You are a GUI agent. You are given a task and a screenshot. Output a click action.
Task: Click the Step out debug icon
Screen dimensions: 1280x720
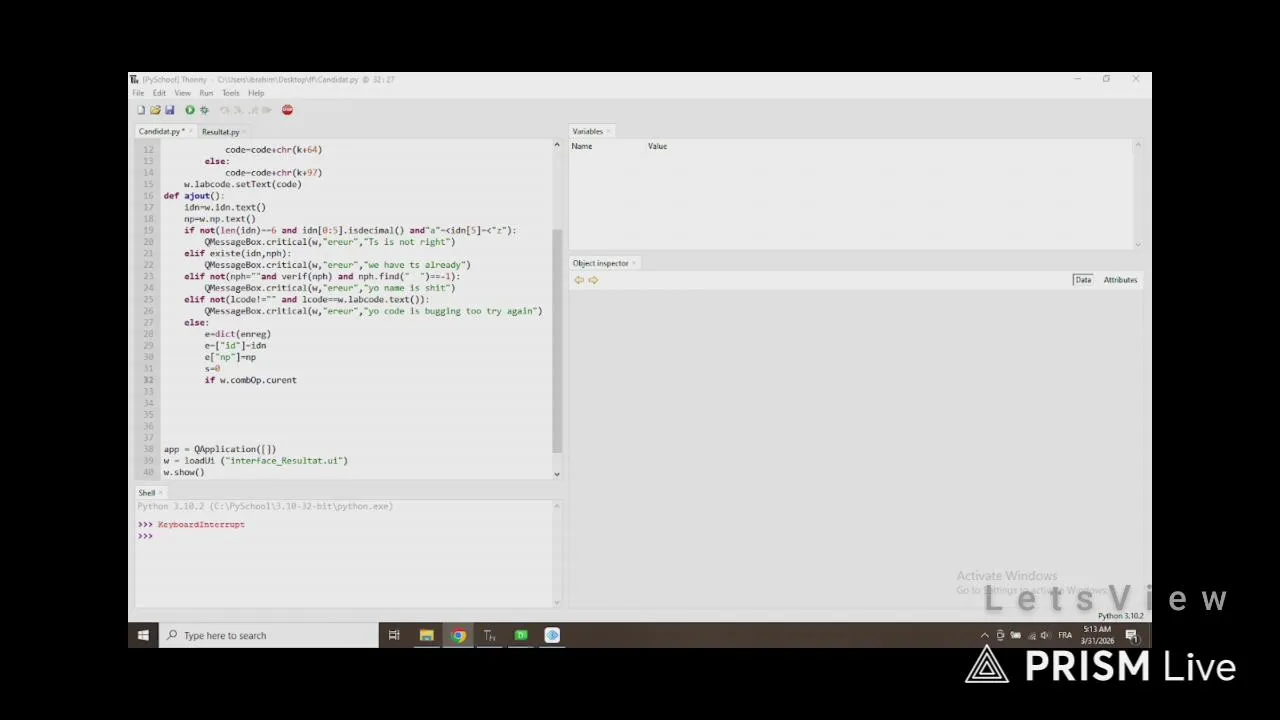pyautogui.click(x=252, y=110)
